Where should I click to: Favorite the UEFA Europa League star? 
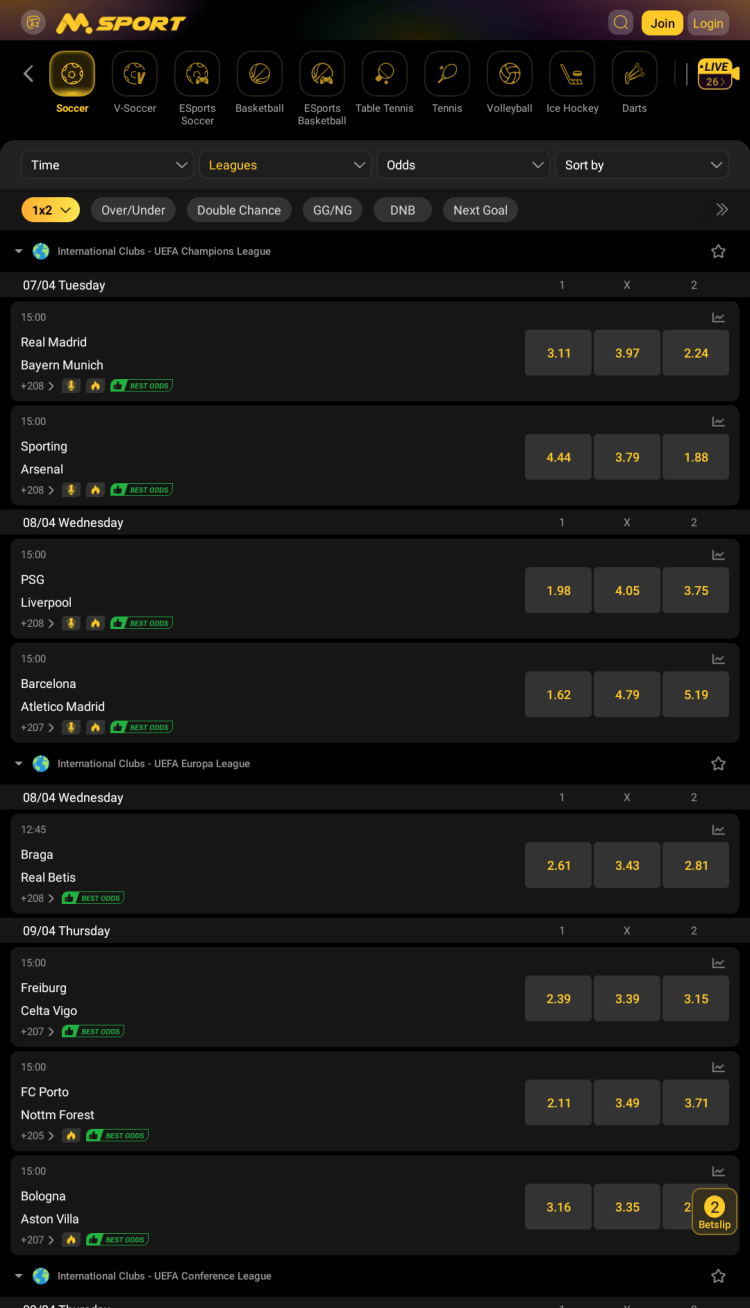click(x=718, y=764)
